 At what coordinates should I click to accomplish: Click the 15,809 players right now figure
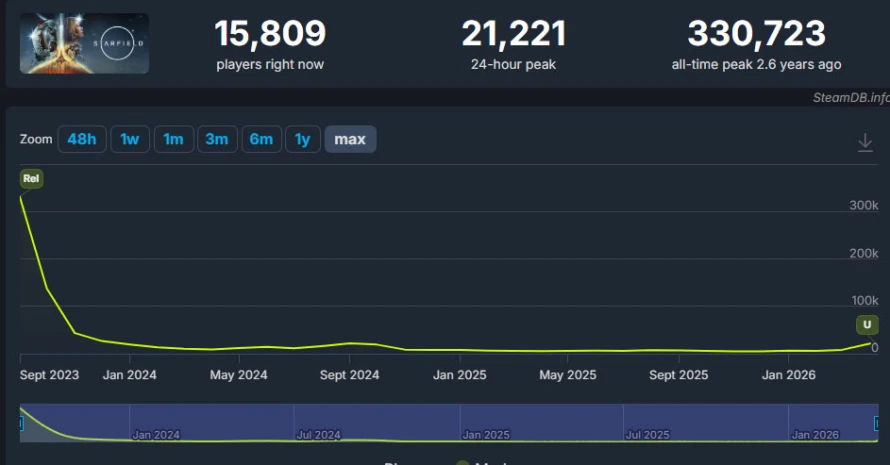point(270,33)
